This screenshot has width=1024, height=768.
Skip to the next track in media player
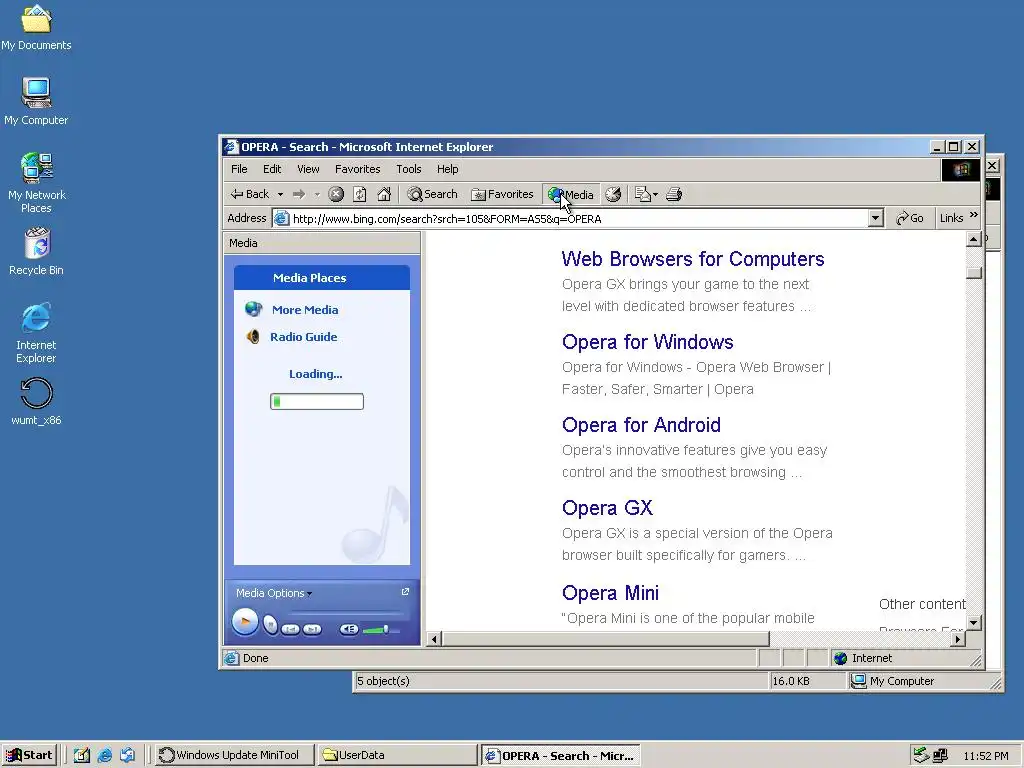(312, 630)
